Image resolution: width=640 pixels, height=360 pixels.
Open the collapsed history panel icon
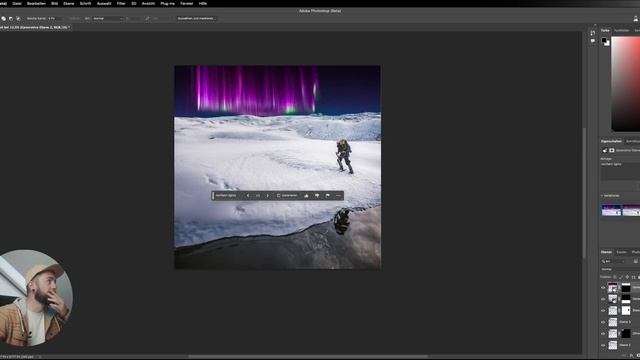[593, 33]
